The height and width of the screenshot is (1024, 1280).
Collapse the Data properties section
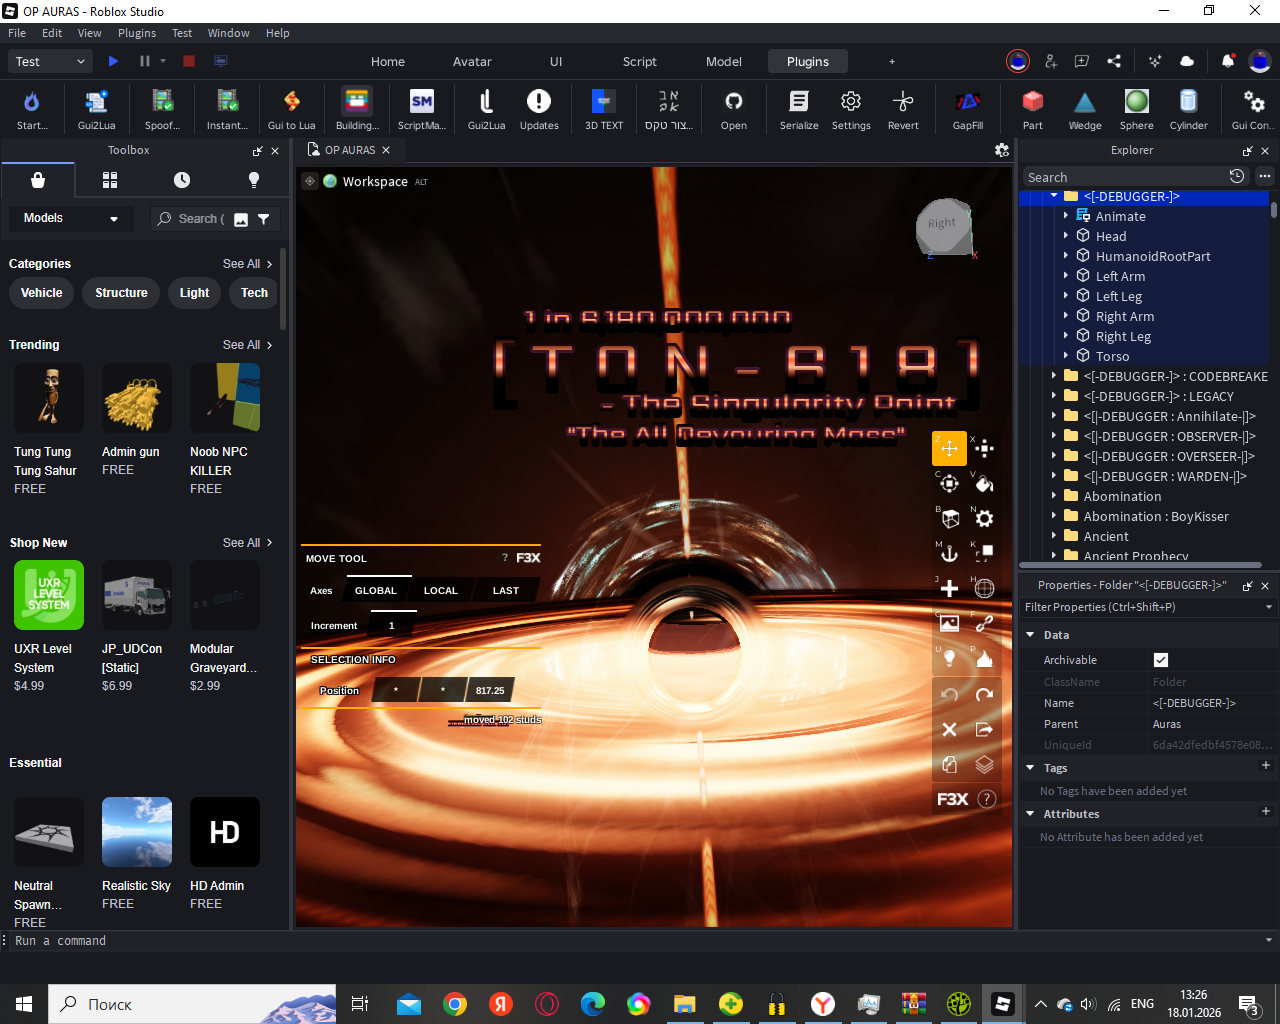1030,635
